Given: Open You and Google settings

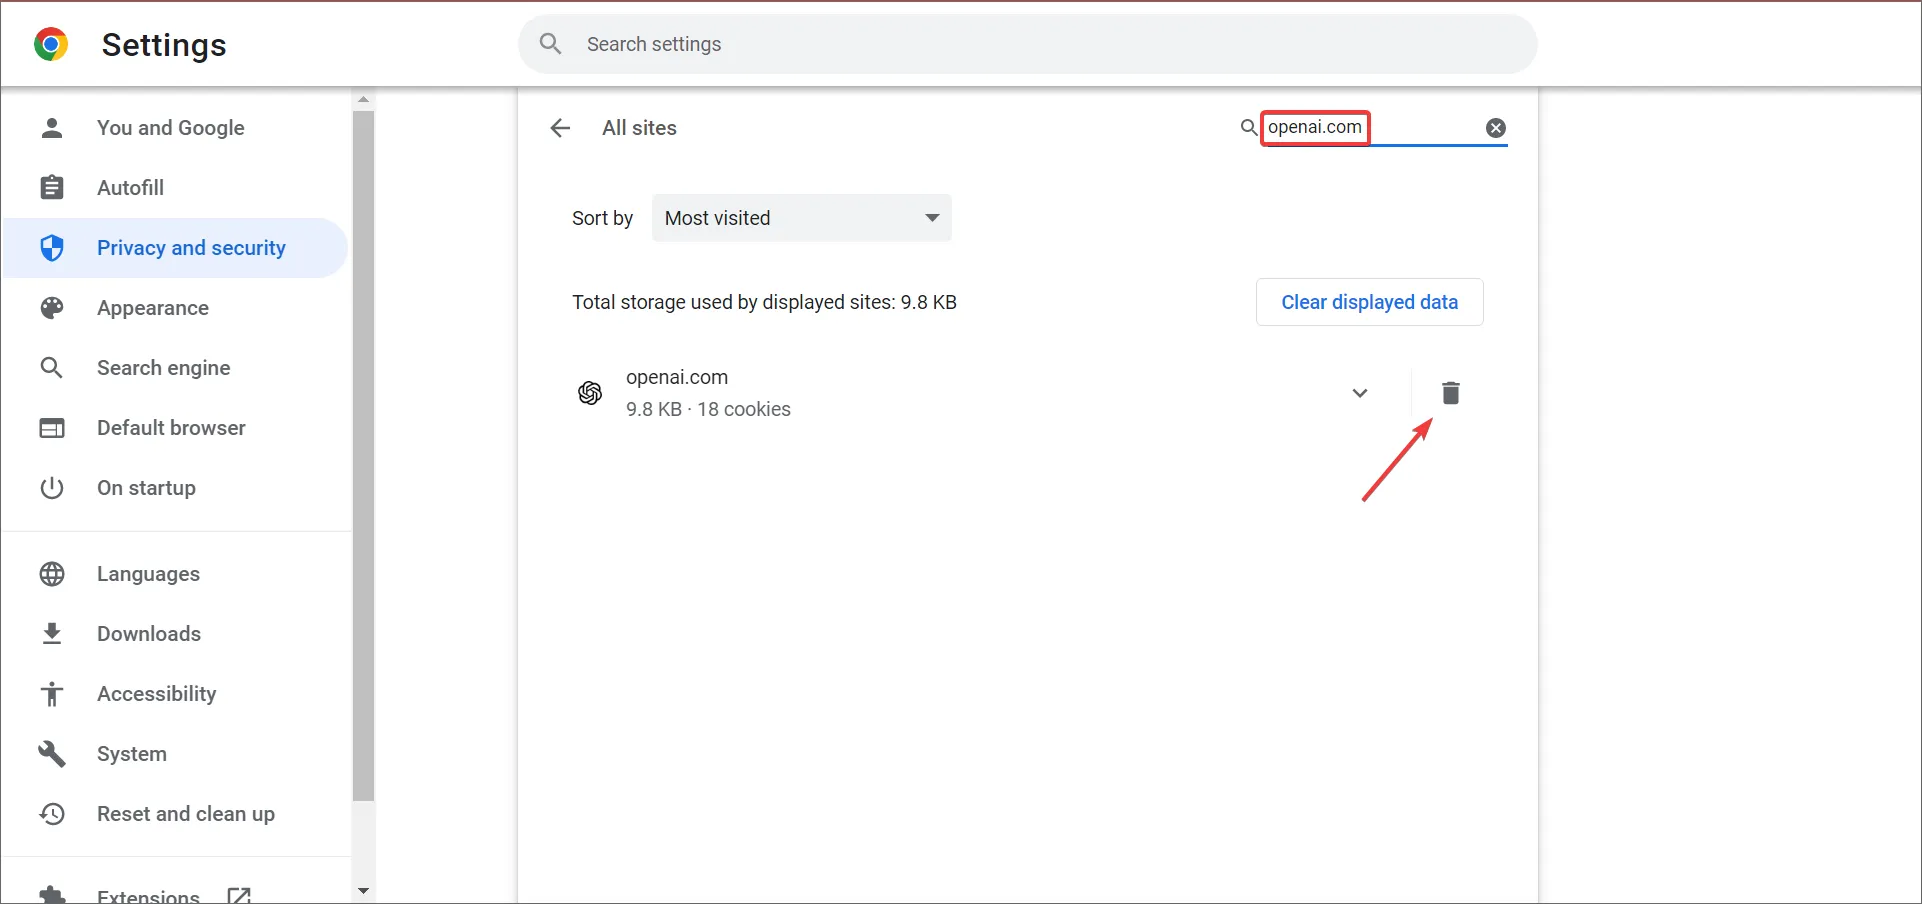Looking at the screenshot, I should 170,128.
